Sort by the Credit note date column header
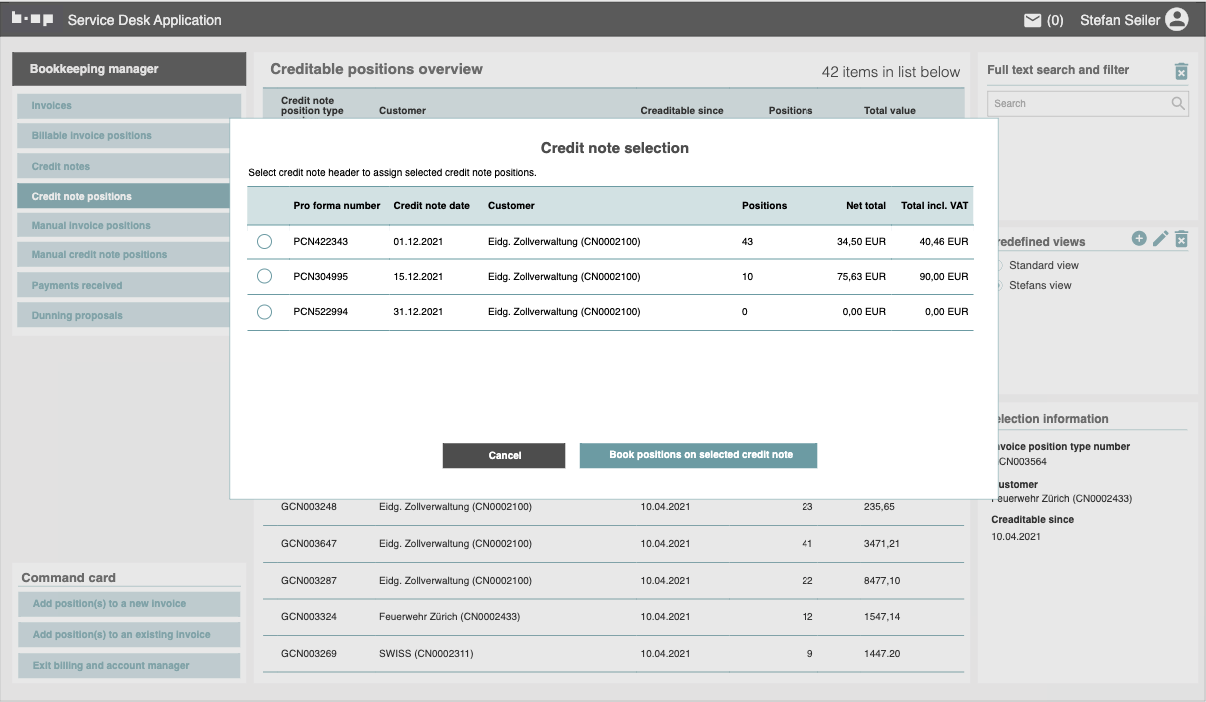Screen dimensions: 1206x702 tap(431, 206)
